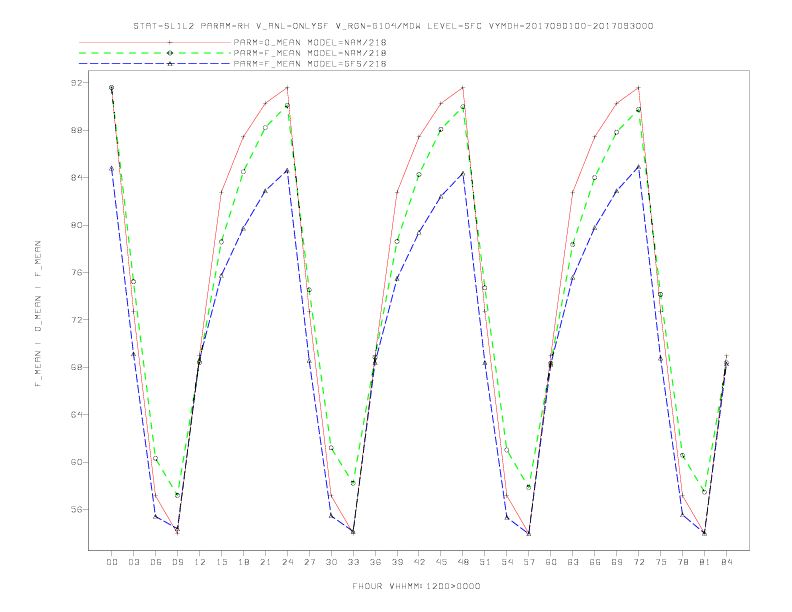Click forecast hour 84 on the horizontal axis

point(726,562)
